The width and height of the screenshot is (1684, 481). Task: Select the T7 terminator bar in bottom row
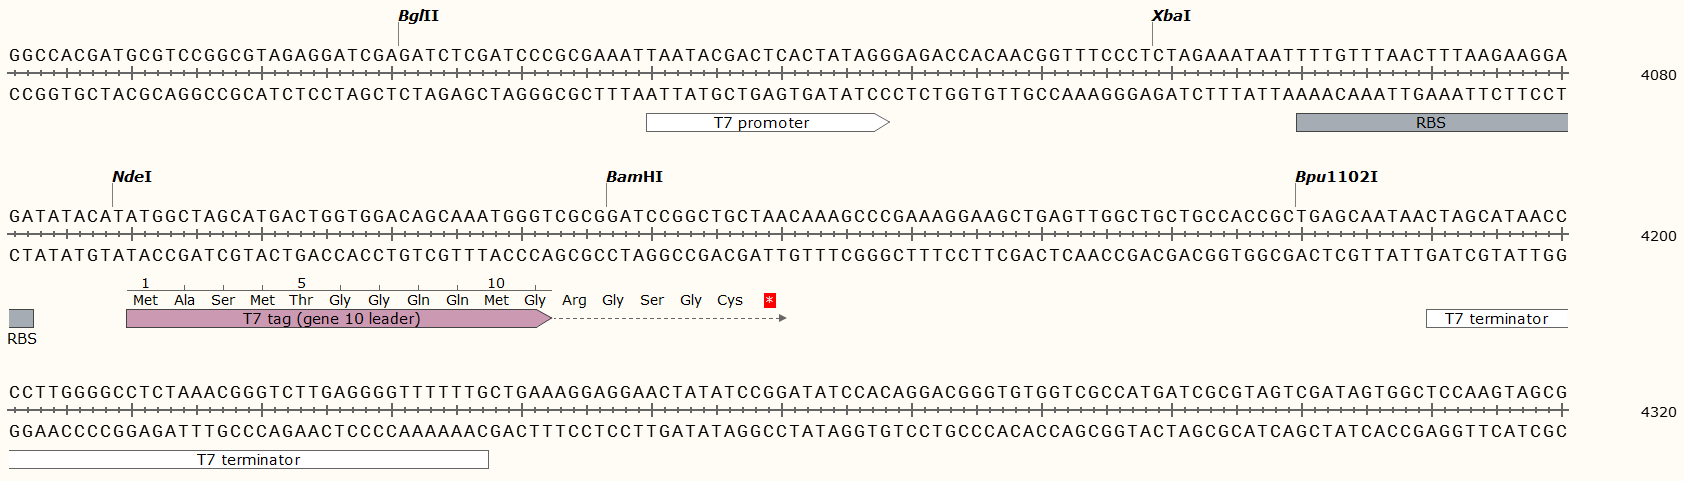248,460
